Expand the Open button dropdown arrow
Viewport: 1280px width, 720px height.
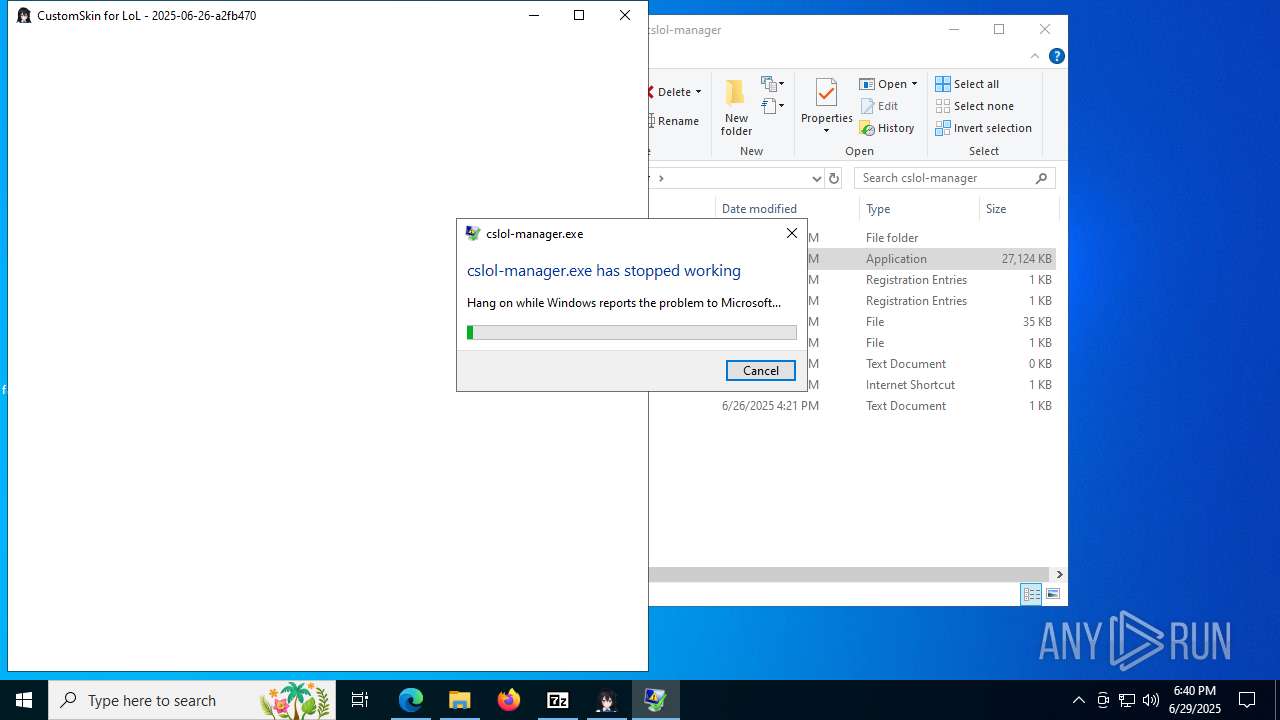click(914, 84)
